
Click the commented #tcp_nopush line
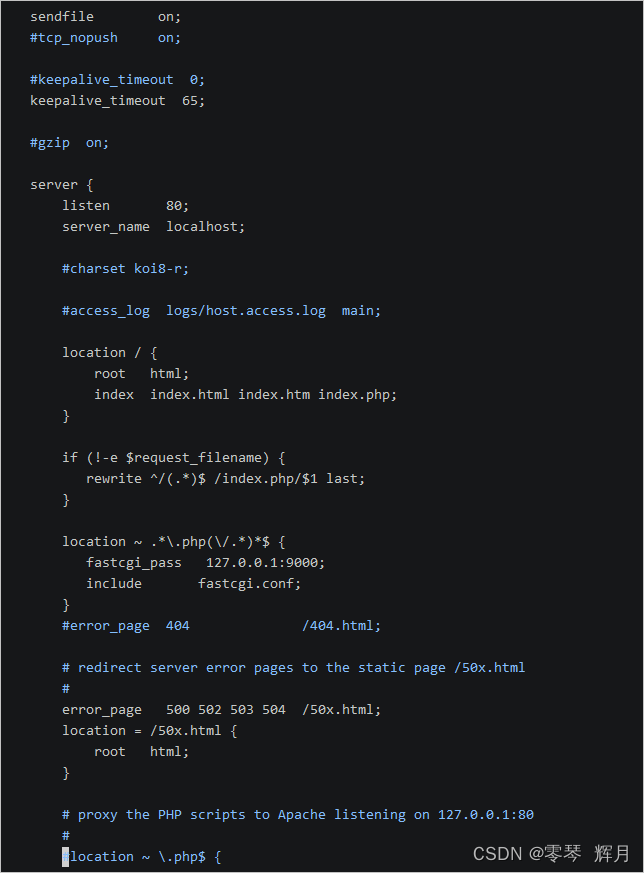coord(105,38)
